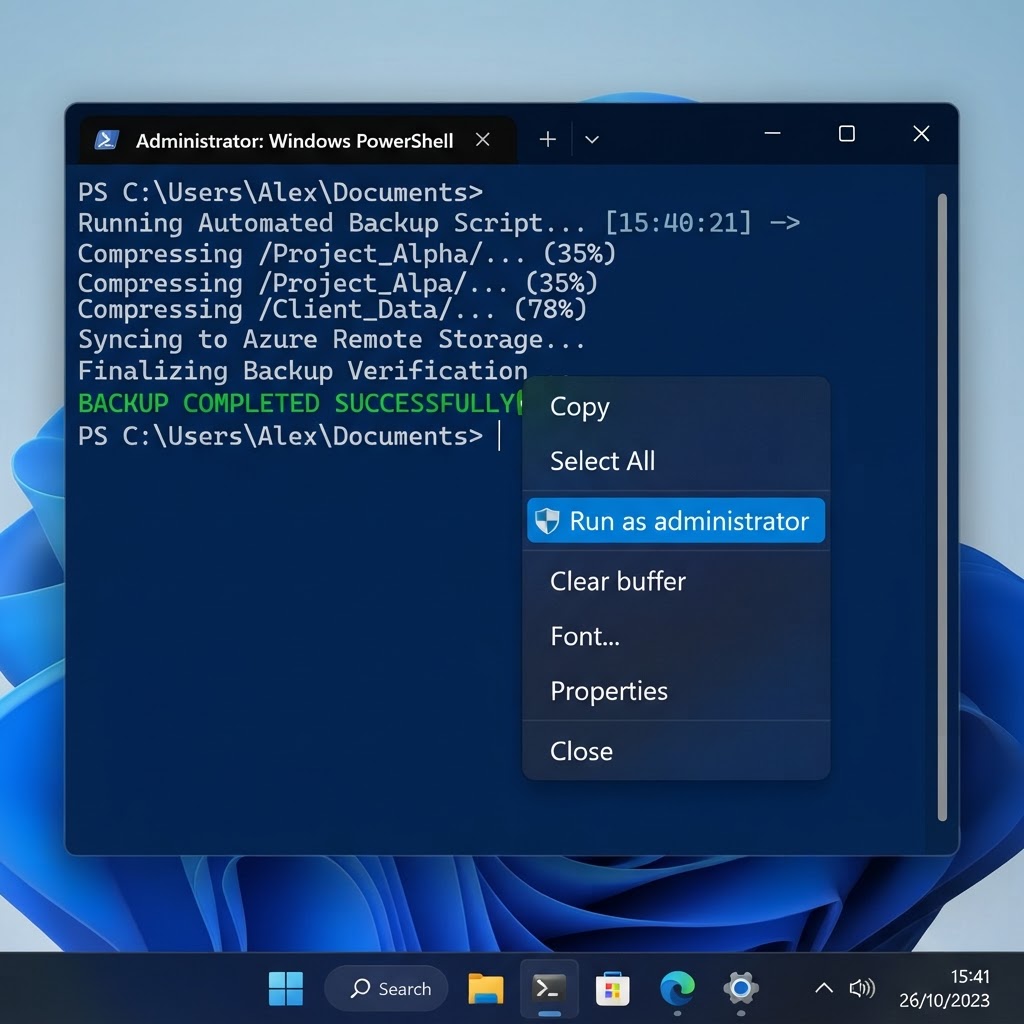Click the taskbar Search box
Image resolution: width=1024 pixels, height=1024 pixels.
pyautogui.click(x=387, y=989)
